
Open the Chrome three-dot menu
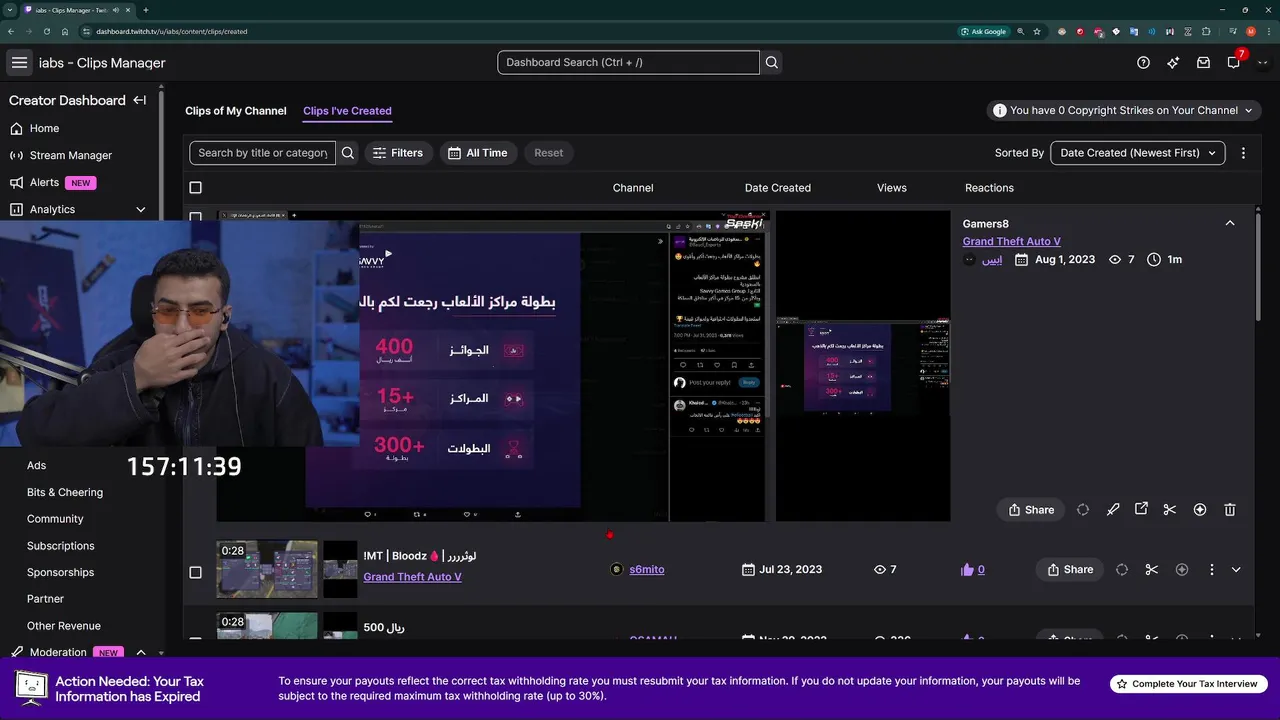(1268, 31)
